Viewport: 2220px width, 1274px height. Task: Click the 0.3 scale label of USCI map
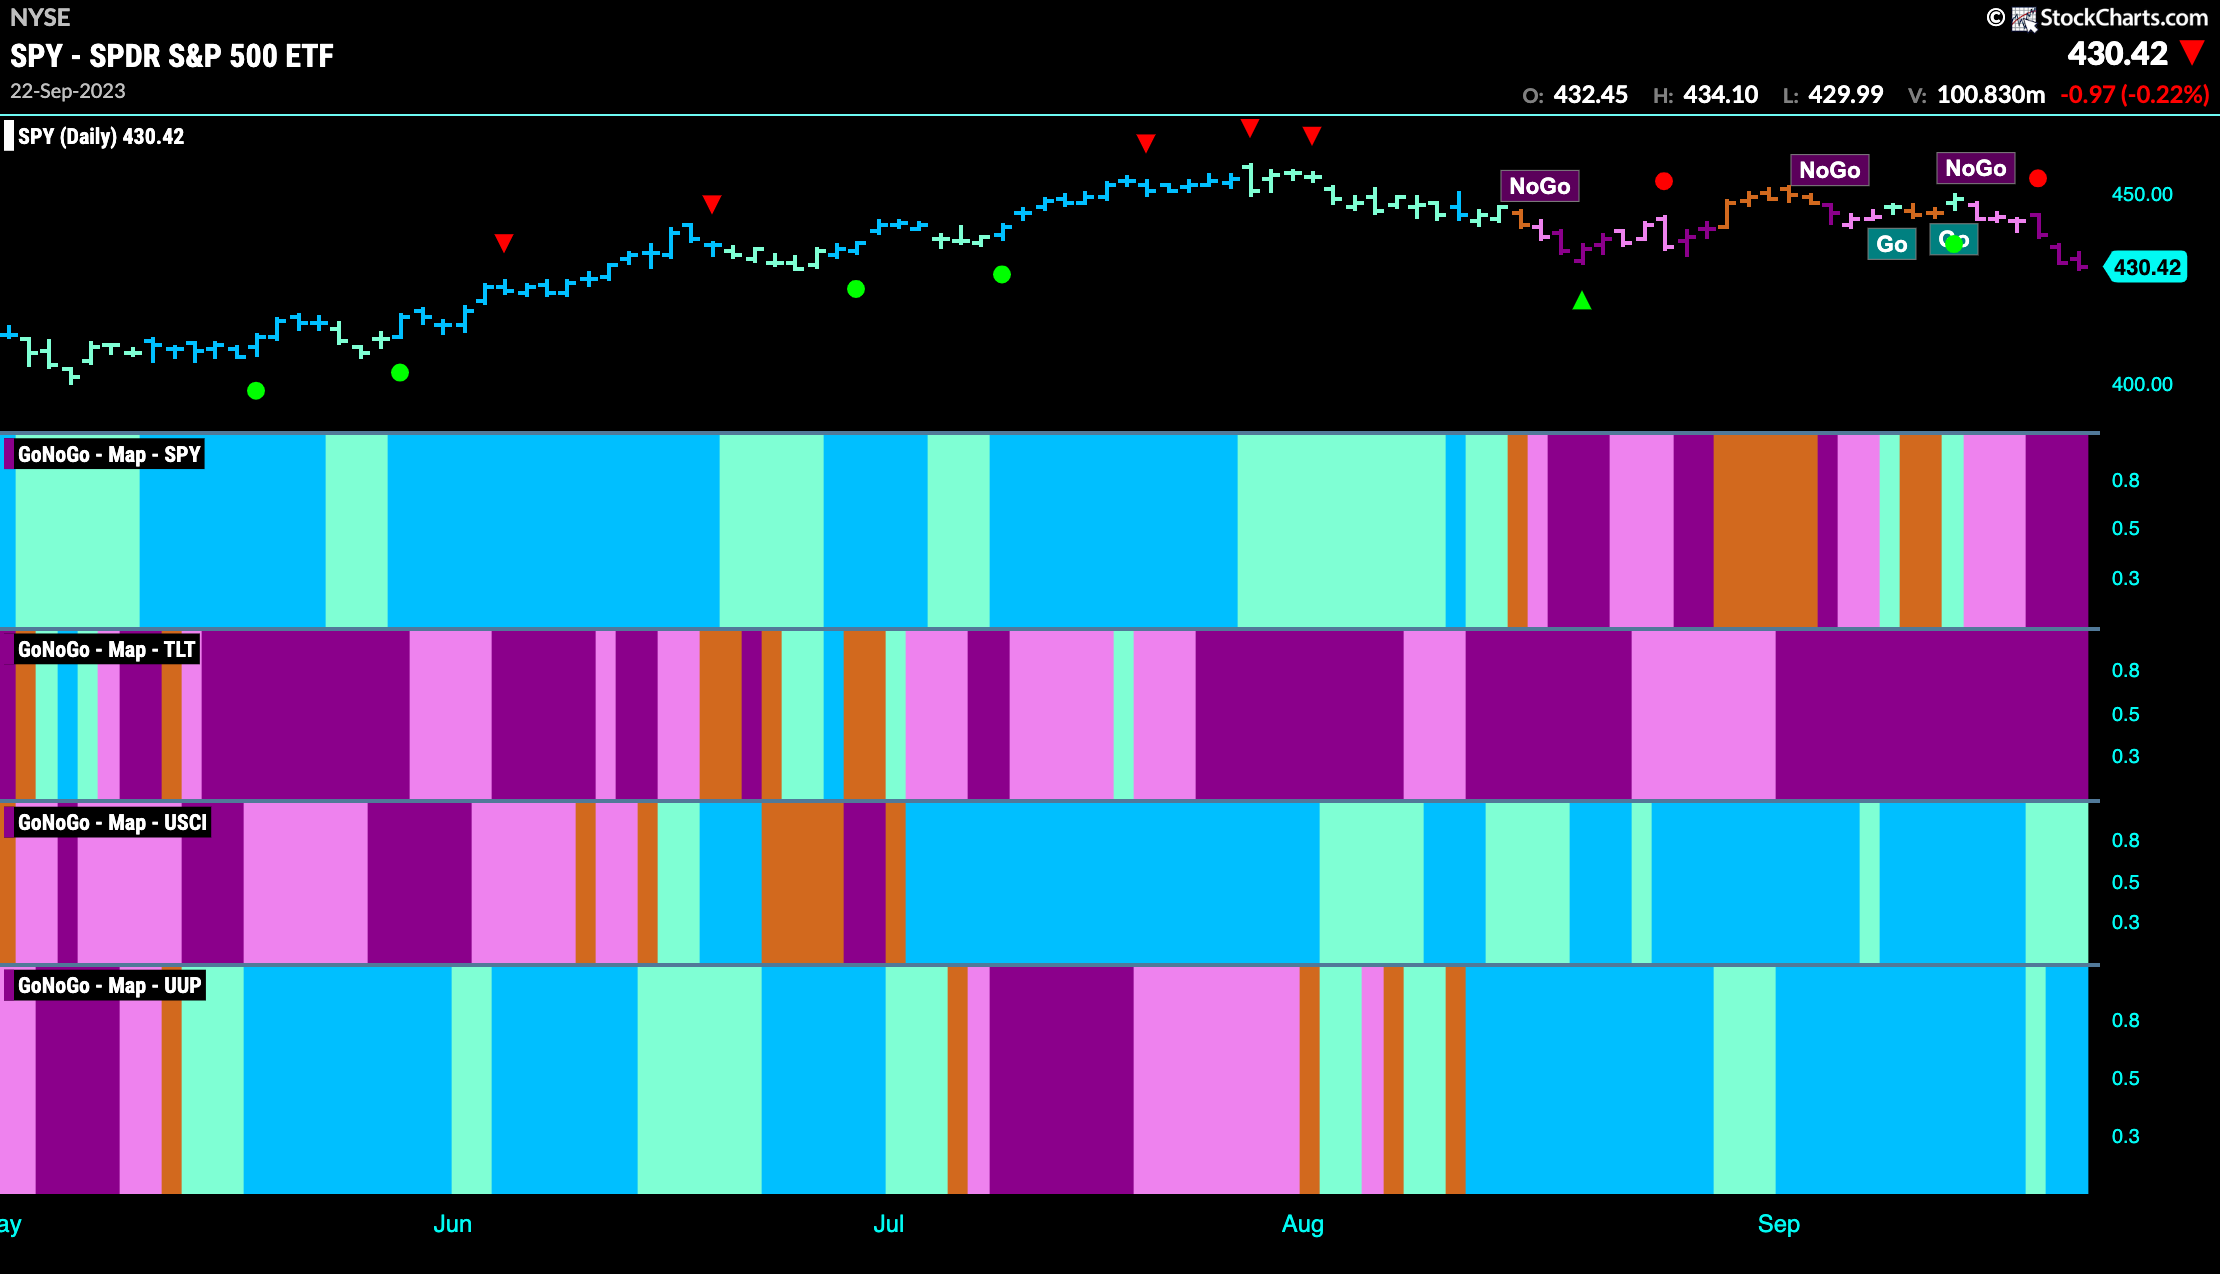pyautogui.click(x=2125, y=922)
